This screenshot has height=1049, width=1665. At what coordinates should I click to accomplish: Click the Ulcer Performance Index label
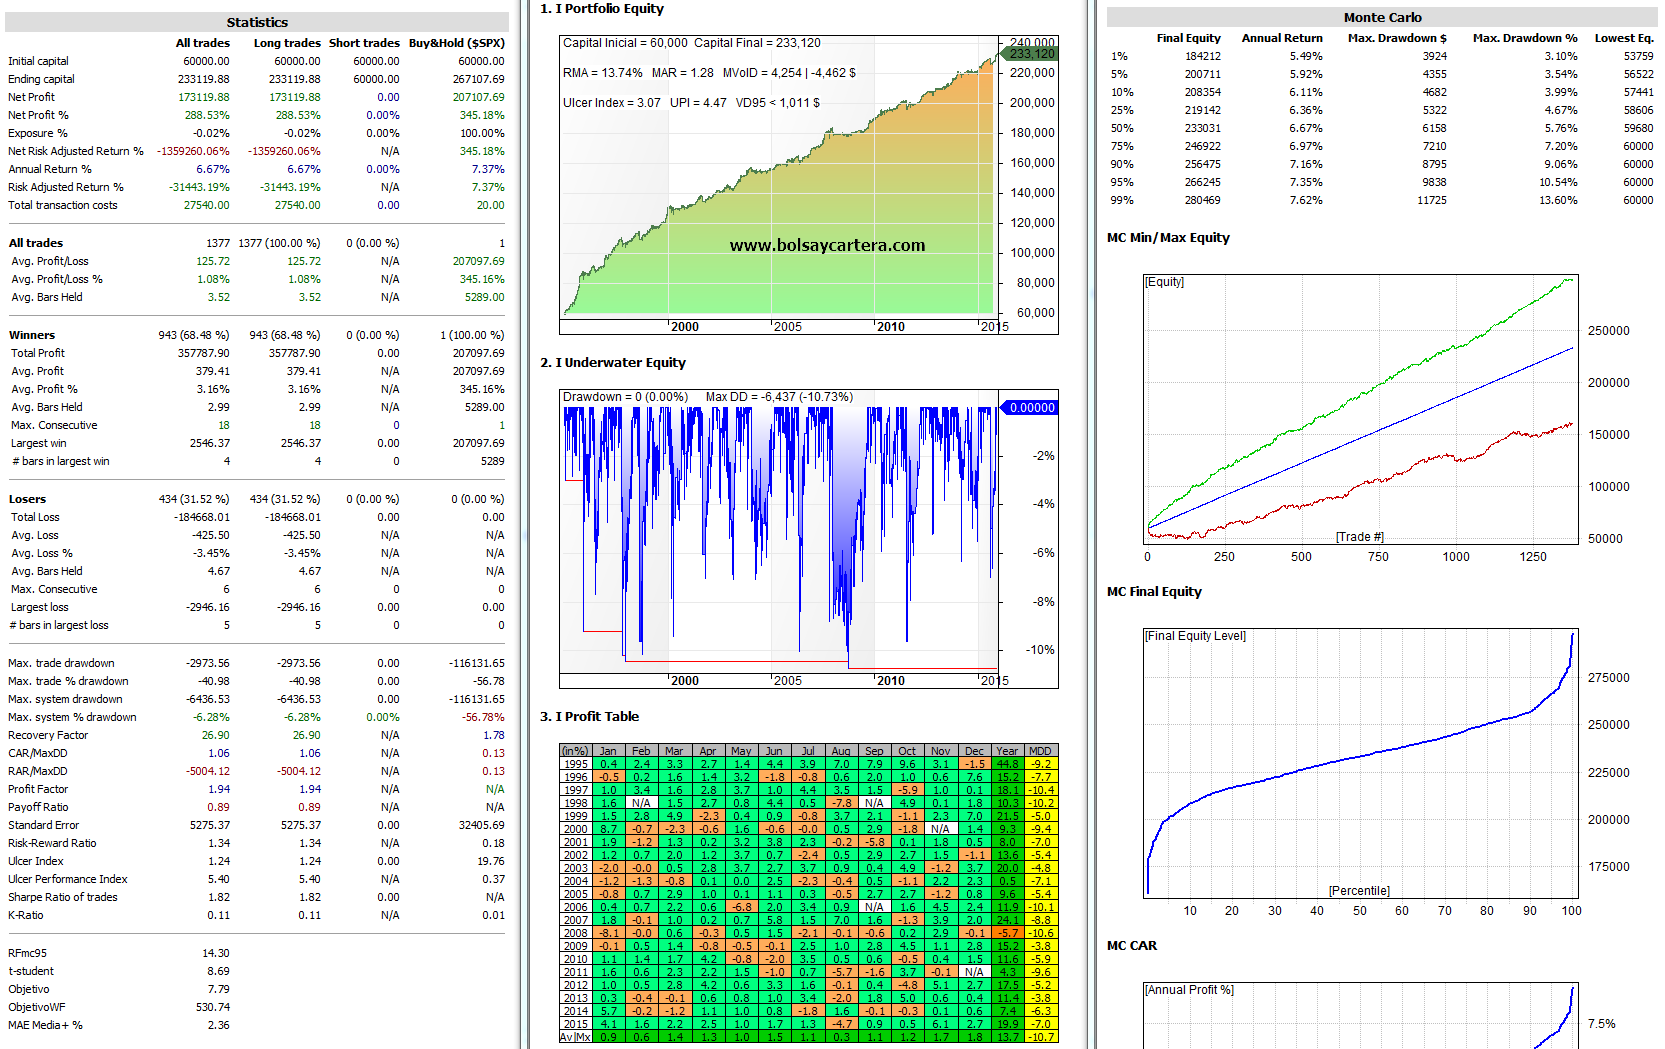coord(68,879)
